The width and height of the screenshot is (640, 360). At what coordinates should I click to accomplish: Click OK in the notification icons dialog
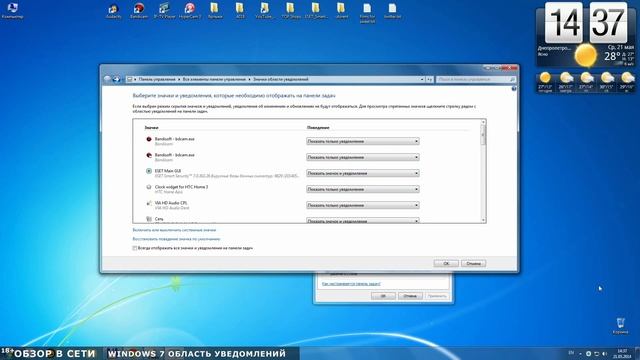point(446,264)
